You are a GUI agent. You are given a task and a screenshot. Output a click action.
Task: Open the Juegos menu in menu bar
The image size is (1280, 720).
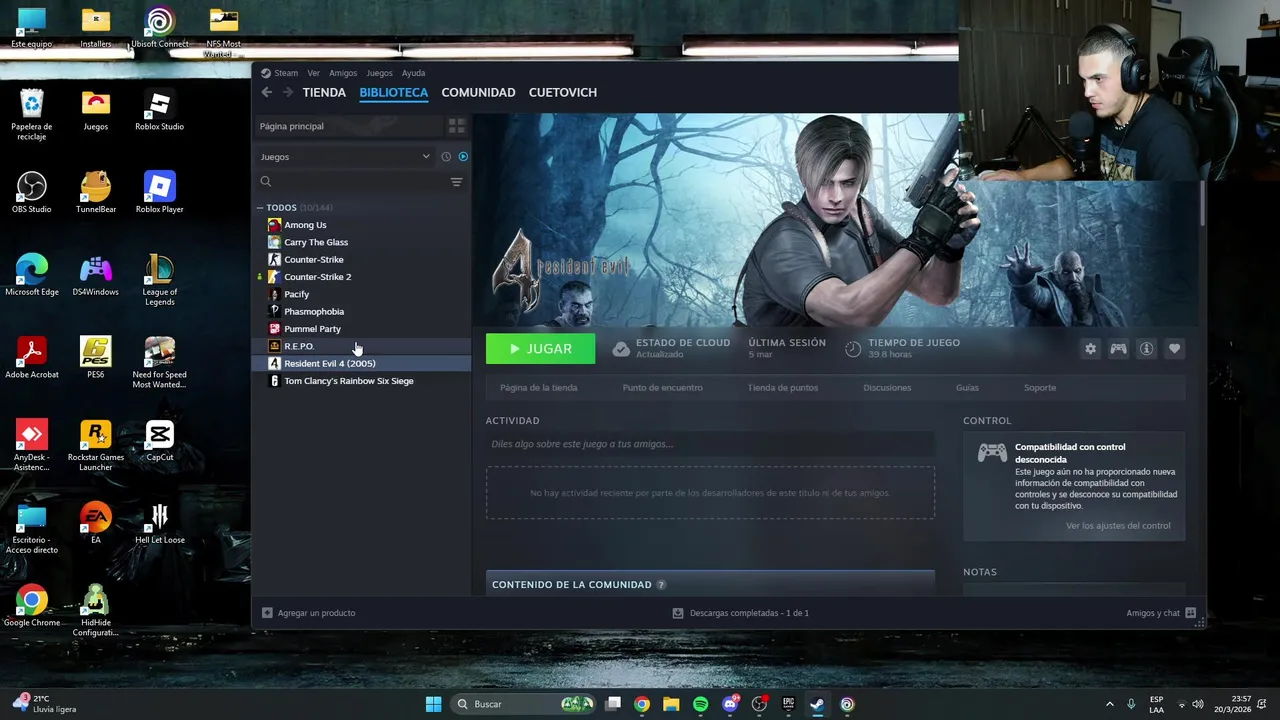click(379, 73)
